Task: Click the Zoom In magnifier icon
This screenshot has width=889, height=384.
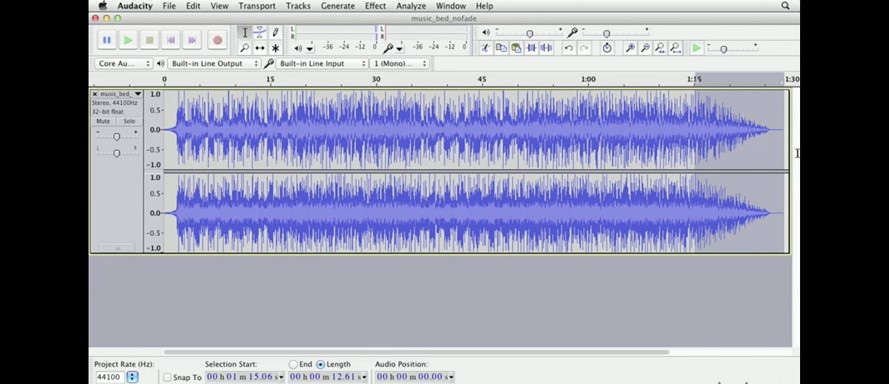Action: point(630,48)
